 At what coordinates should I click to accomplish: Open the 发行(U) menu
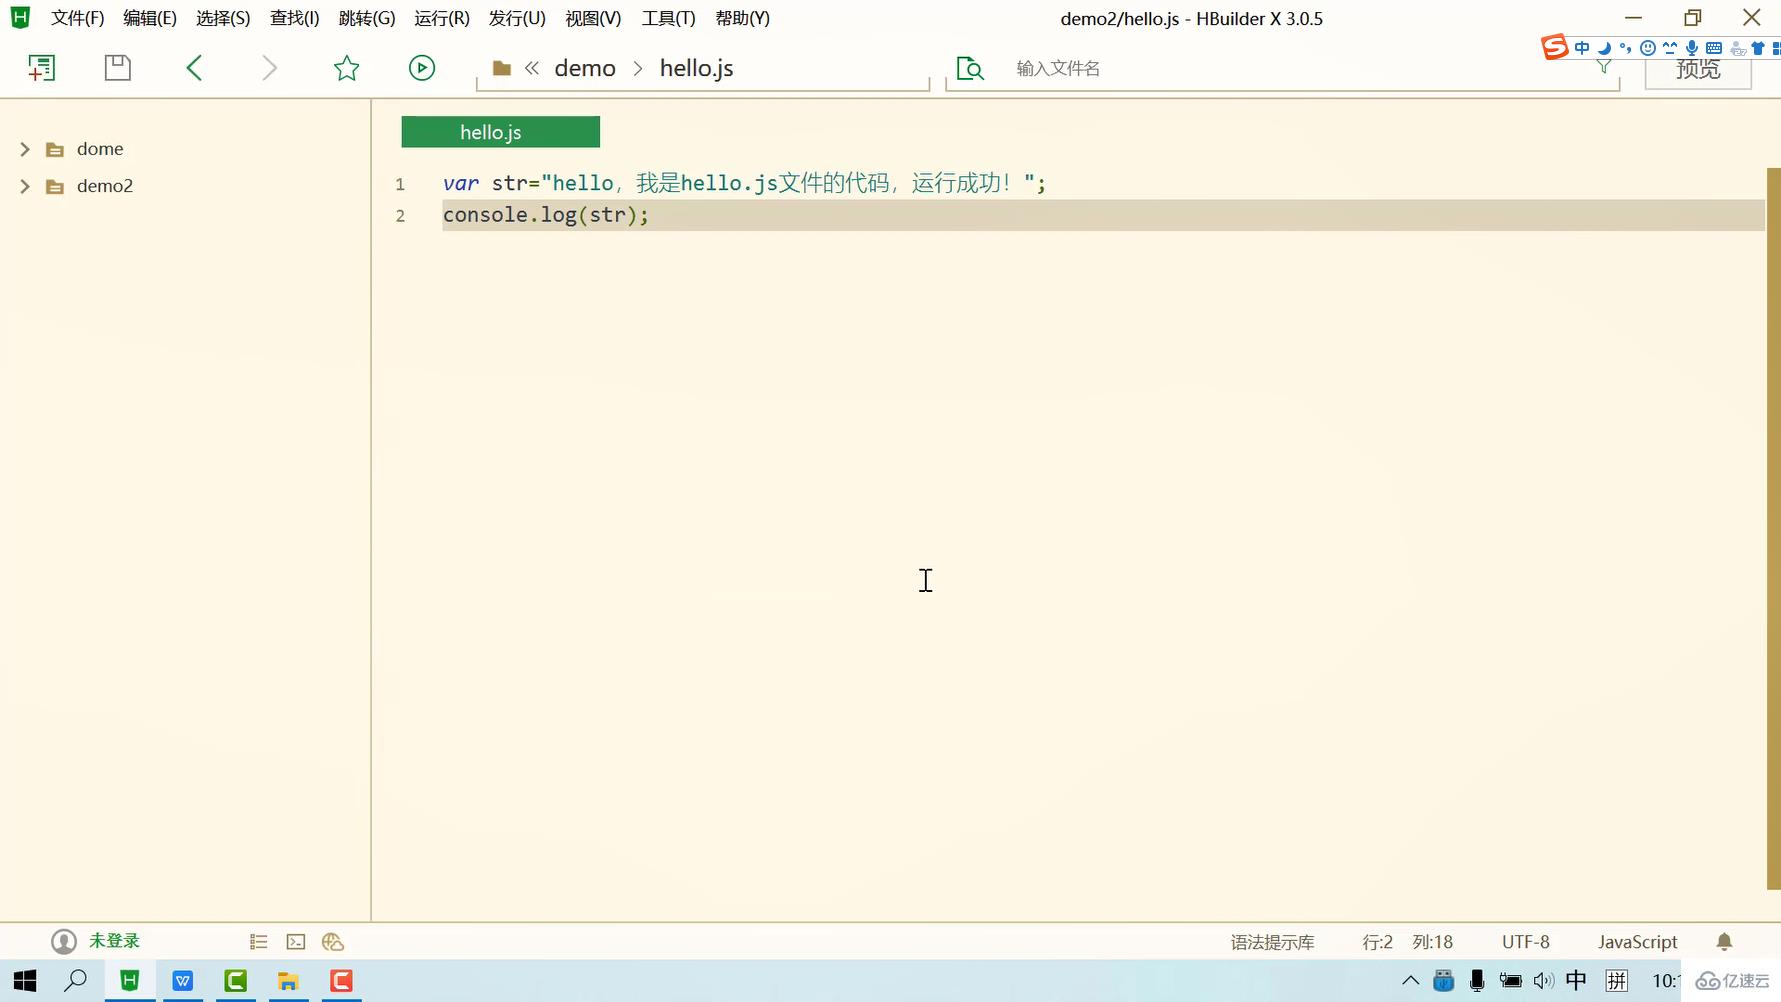517,18
